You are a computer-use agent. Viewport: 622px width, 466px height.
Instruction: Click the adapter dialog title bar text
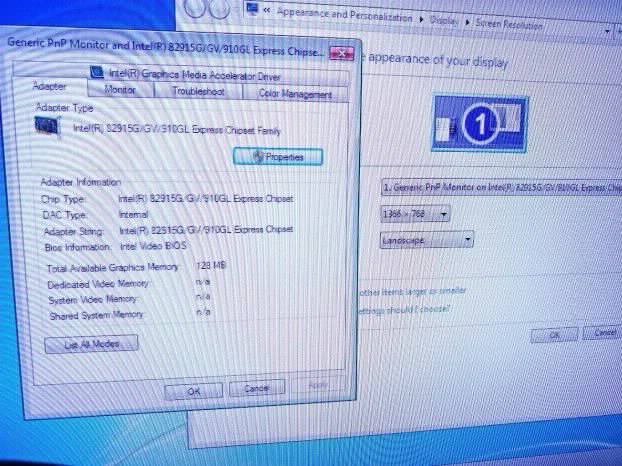tap(165, 47)
